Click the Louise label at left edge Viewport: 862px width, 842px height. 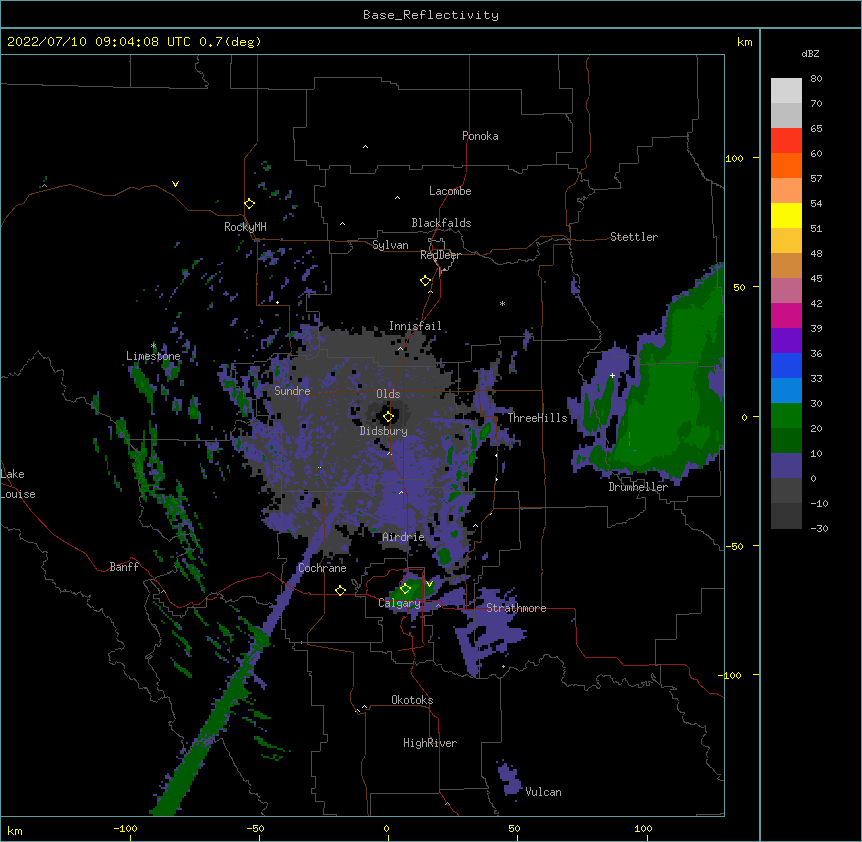(18, 494)
